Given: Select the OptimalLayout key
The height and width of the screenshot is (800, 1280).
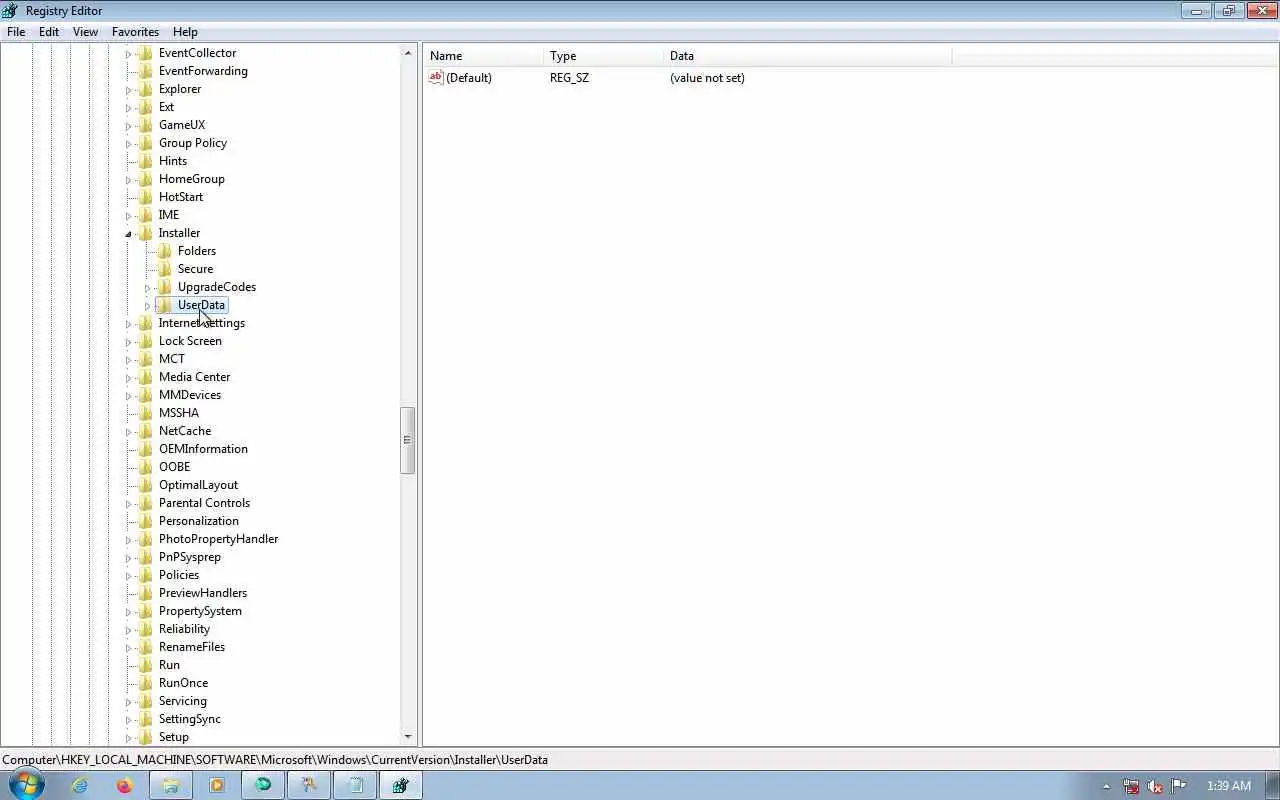Looking at the screenshot, I should 198,485.
